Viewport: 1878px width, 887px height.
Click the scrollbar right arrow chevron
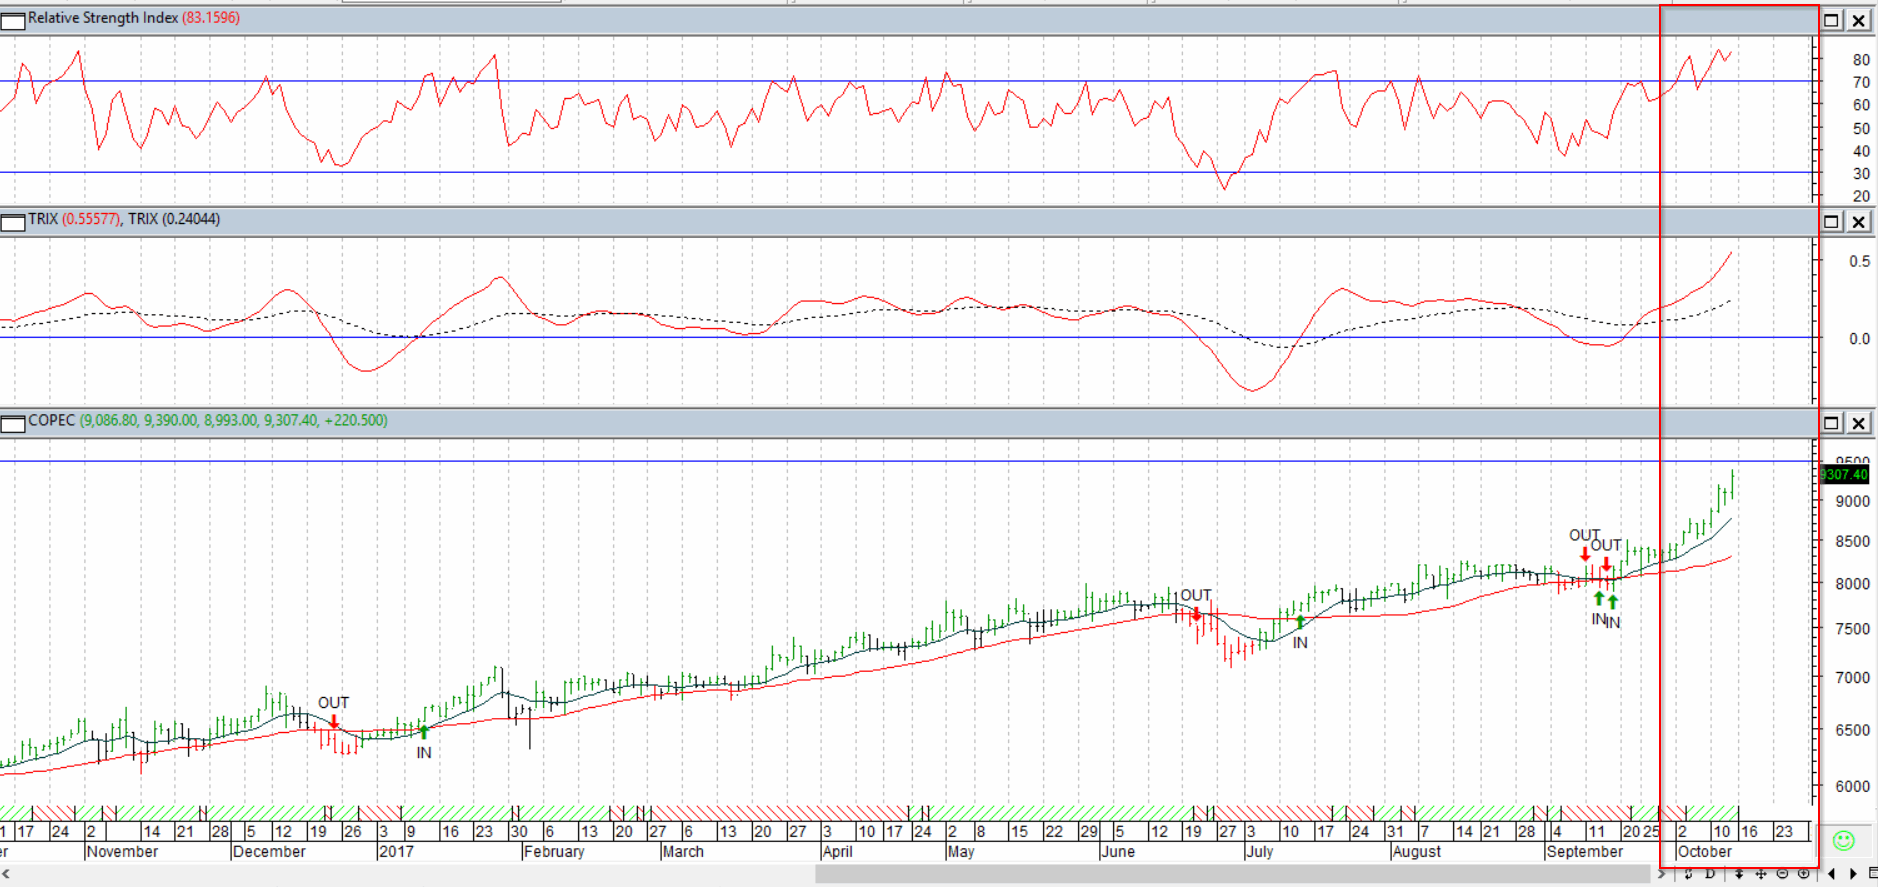[x=1662, y=874]
